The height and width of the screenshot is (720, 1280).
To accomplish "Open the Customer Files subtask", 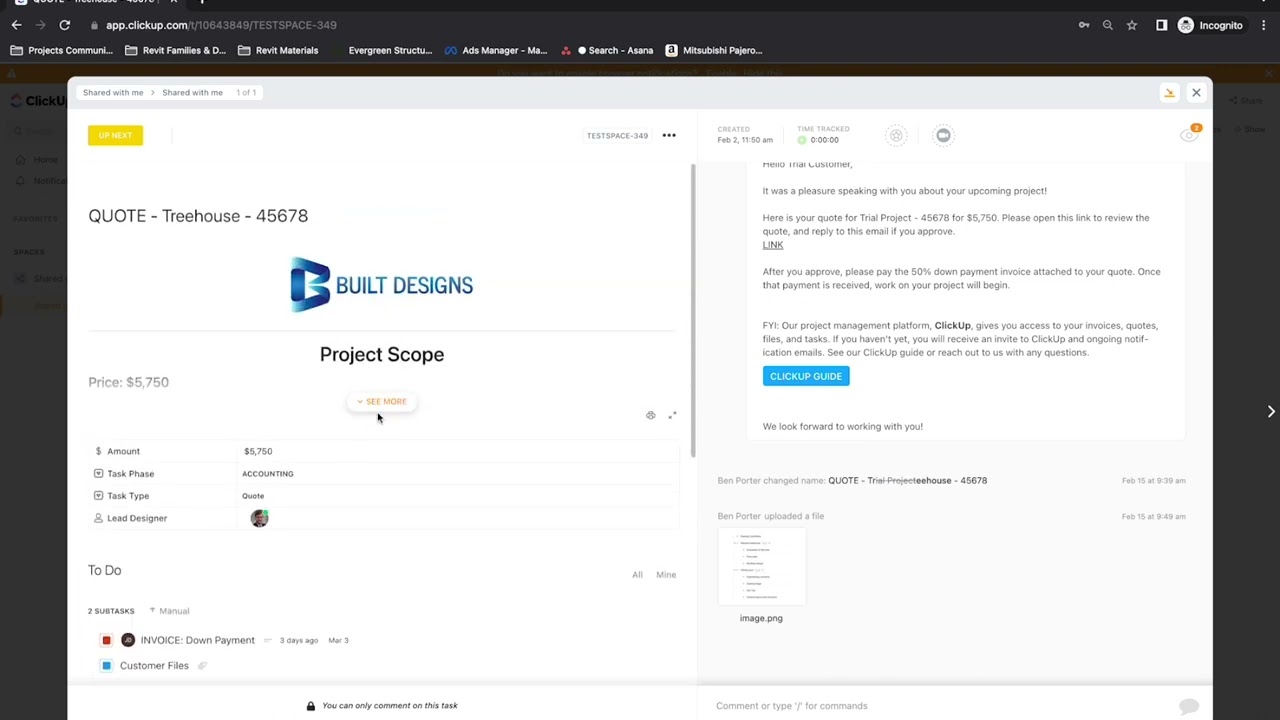I will [x=154, y=665].
